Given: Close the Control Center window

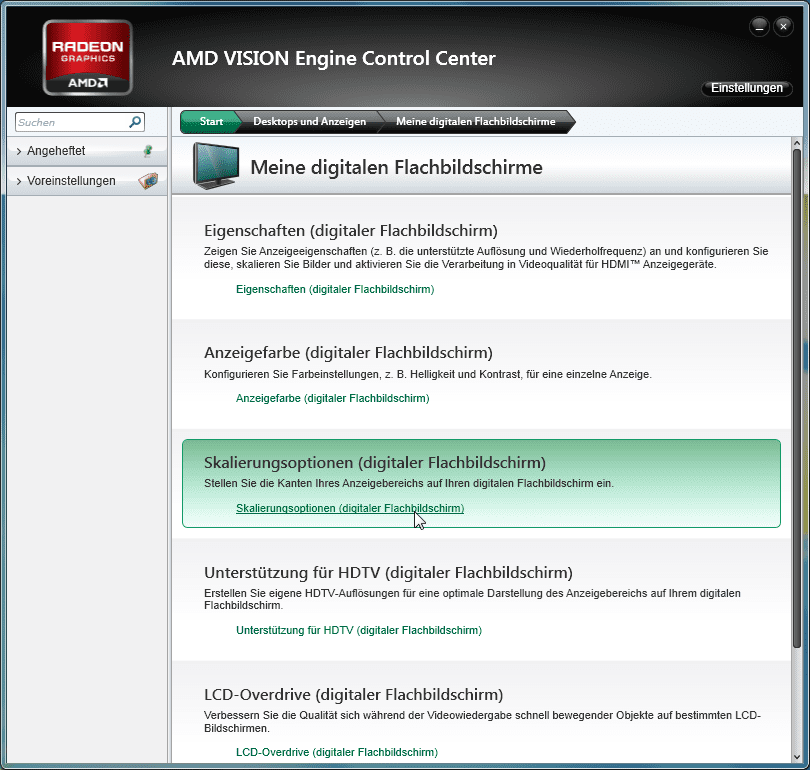Looking at the screenshot, I should coord(783,26).
